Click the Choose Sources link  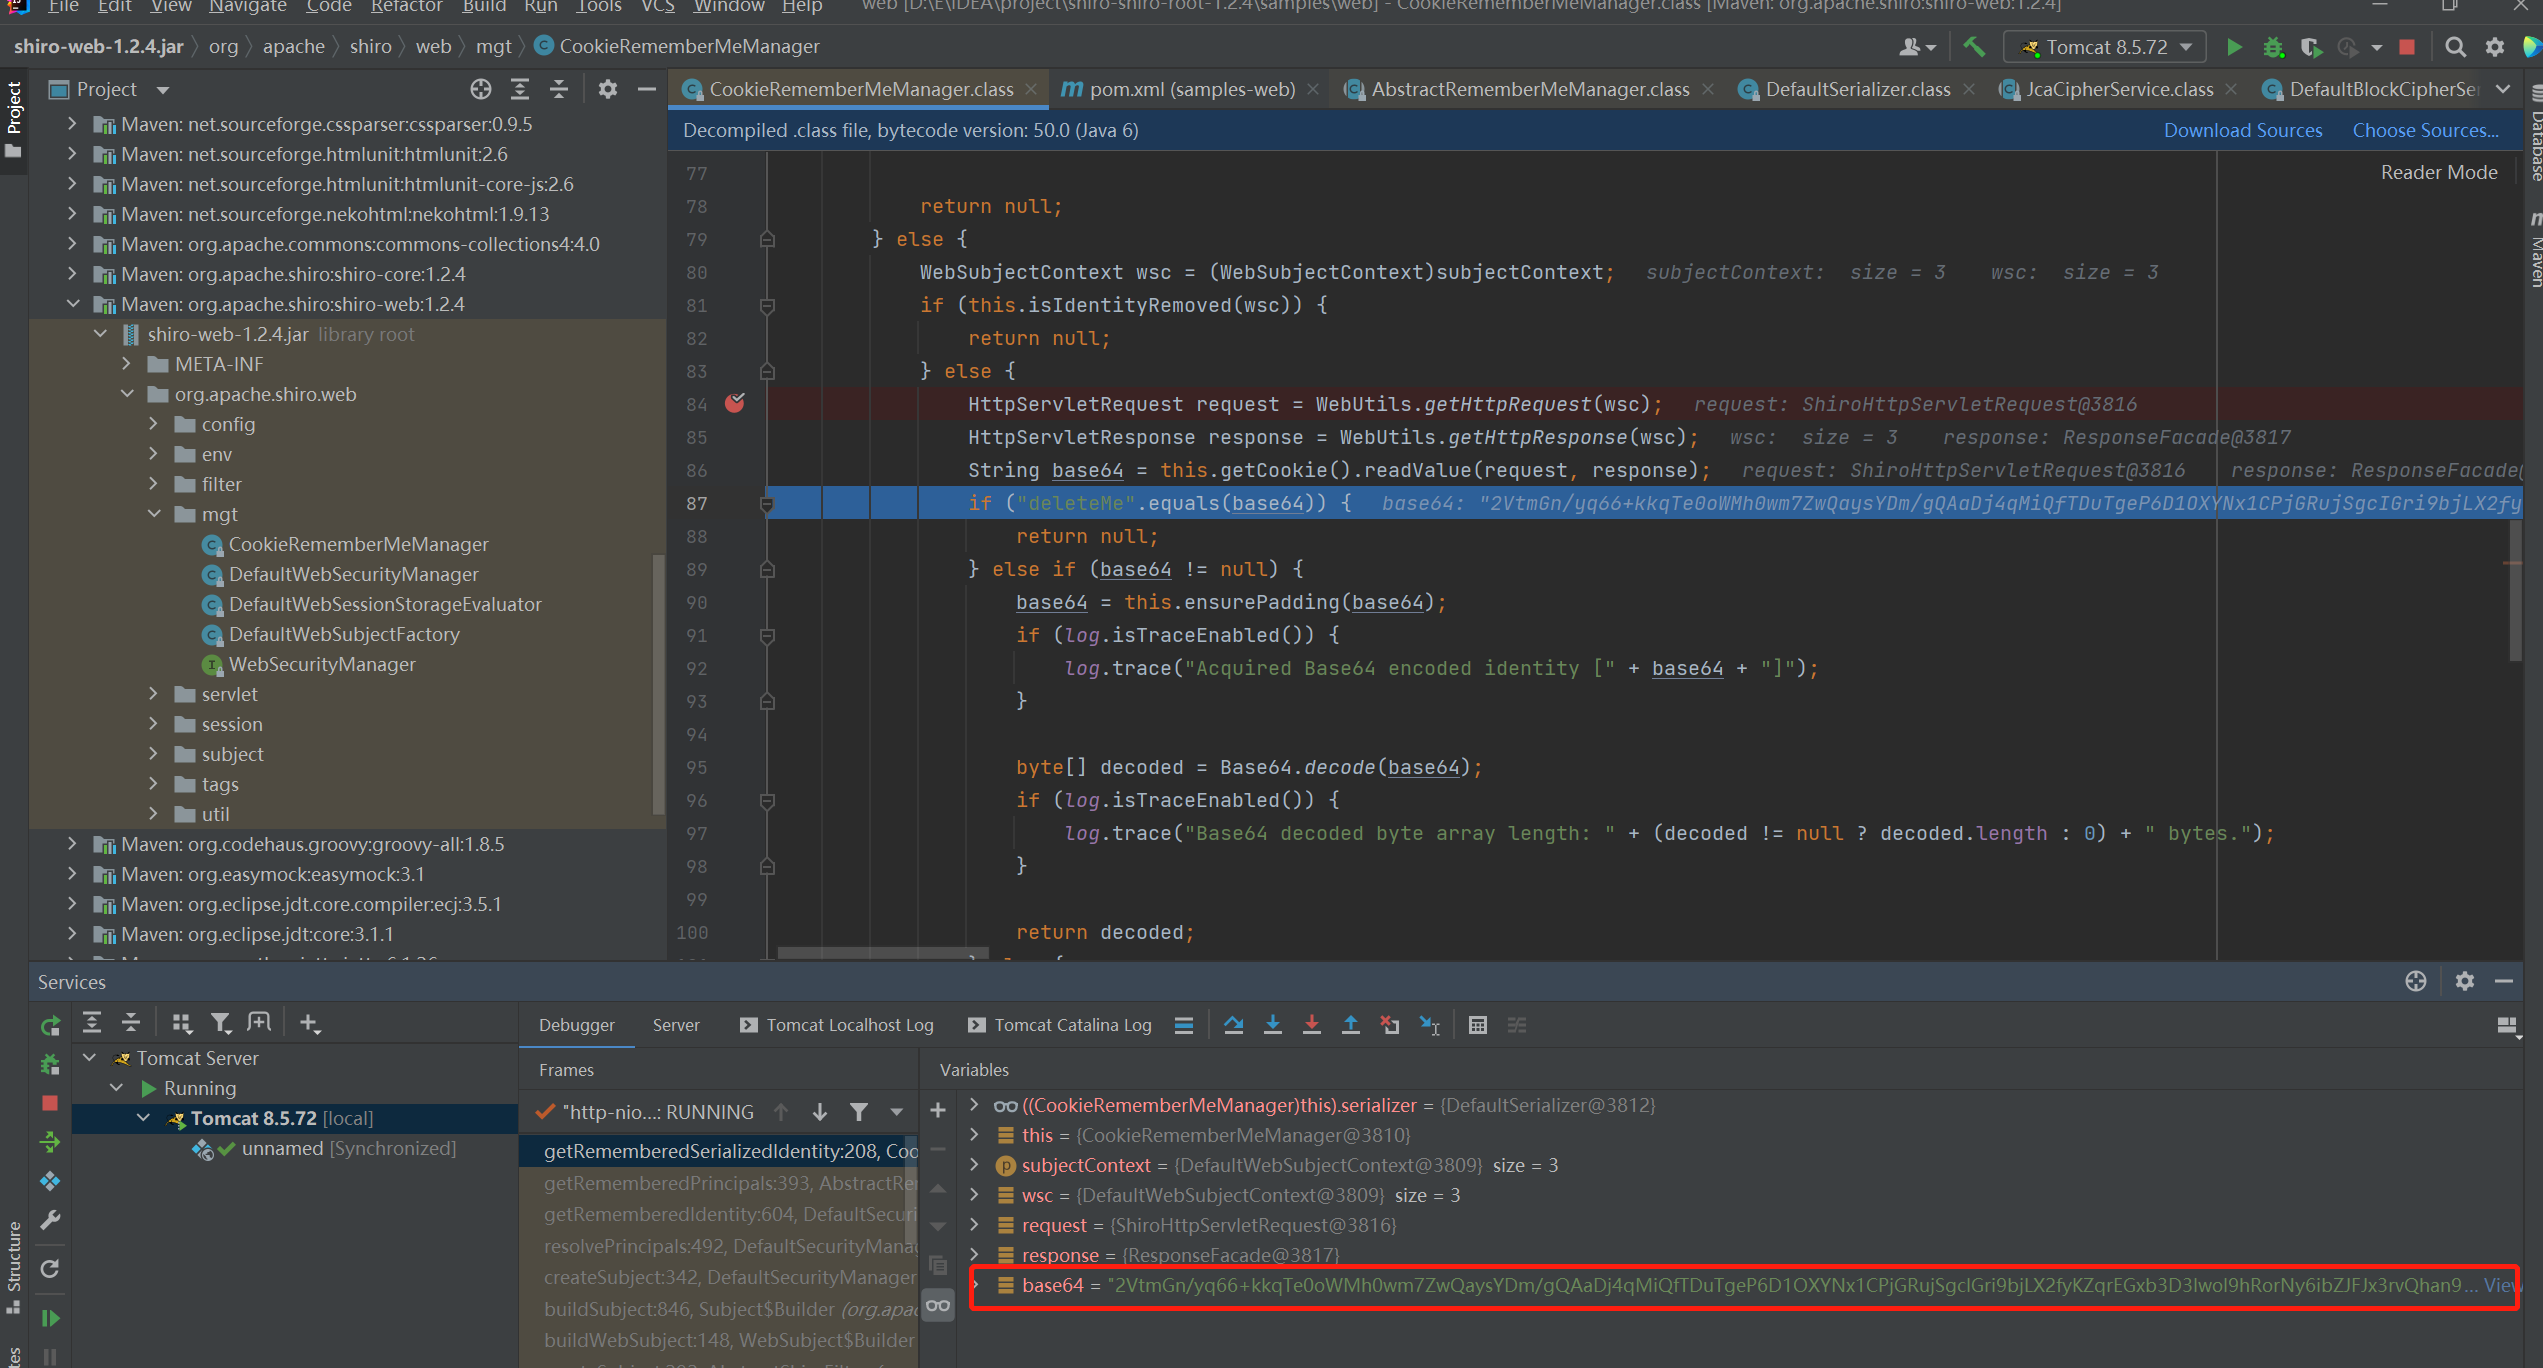tap(2424, 130)
